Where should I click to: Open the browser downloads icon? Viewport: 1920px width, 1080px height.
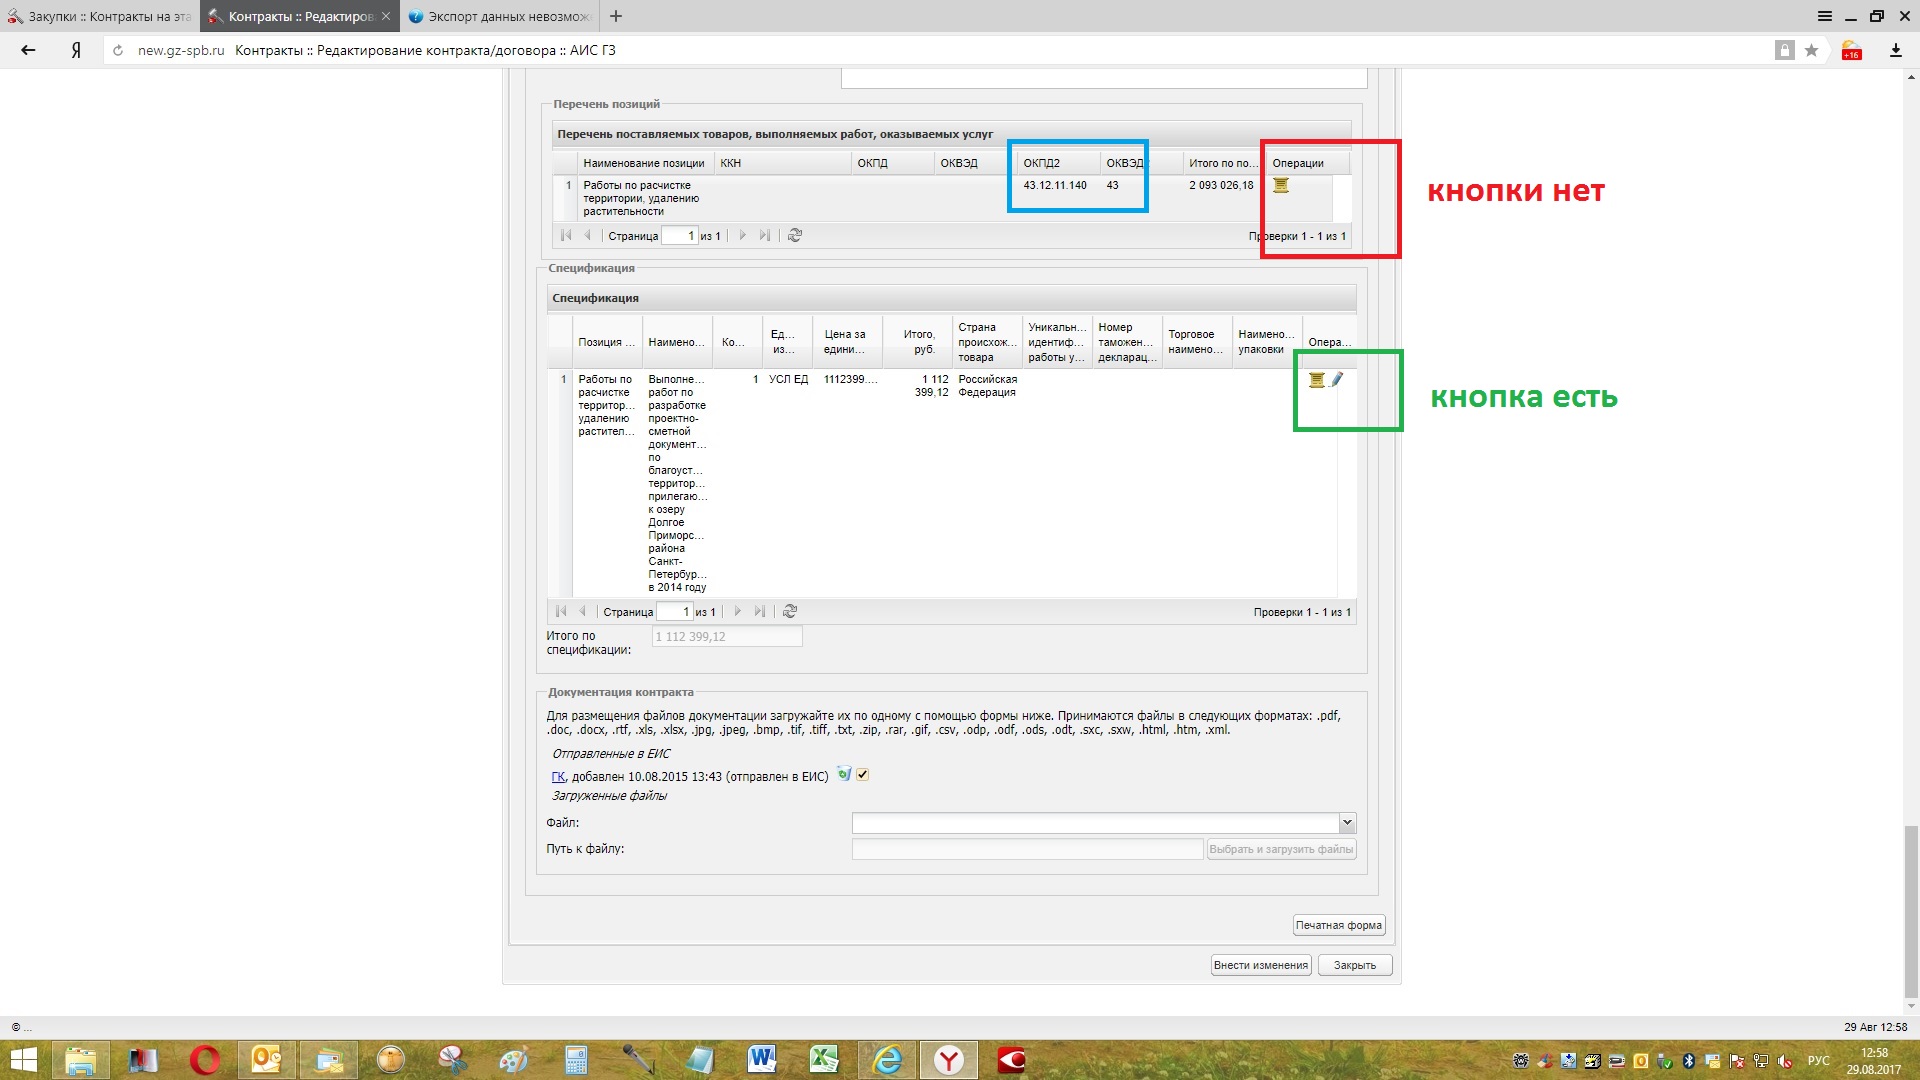pos(1895,50)
